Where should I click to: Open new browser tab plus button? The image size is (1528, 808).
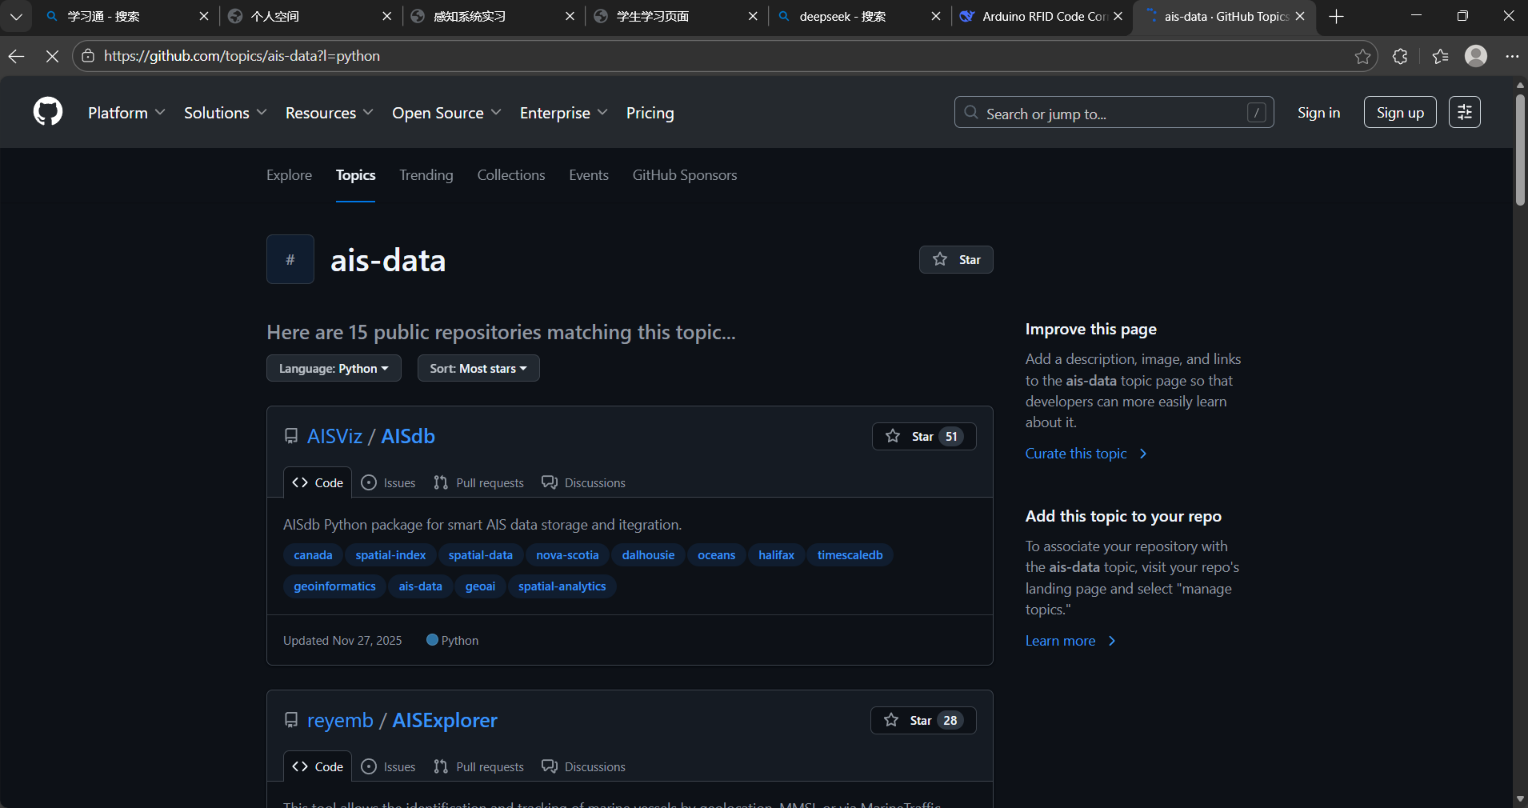(1336, 16)
